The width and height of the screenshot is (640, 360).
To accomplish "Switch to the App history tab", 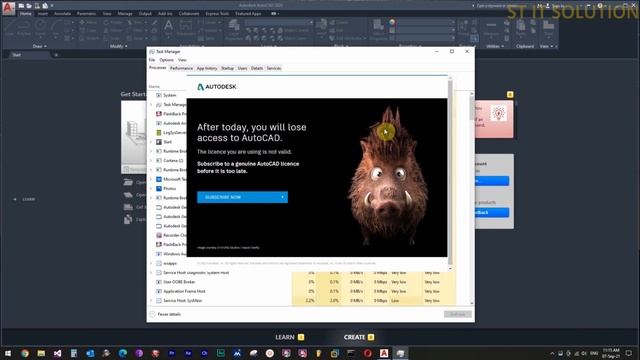I will [207, 68].
